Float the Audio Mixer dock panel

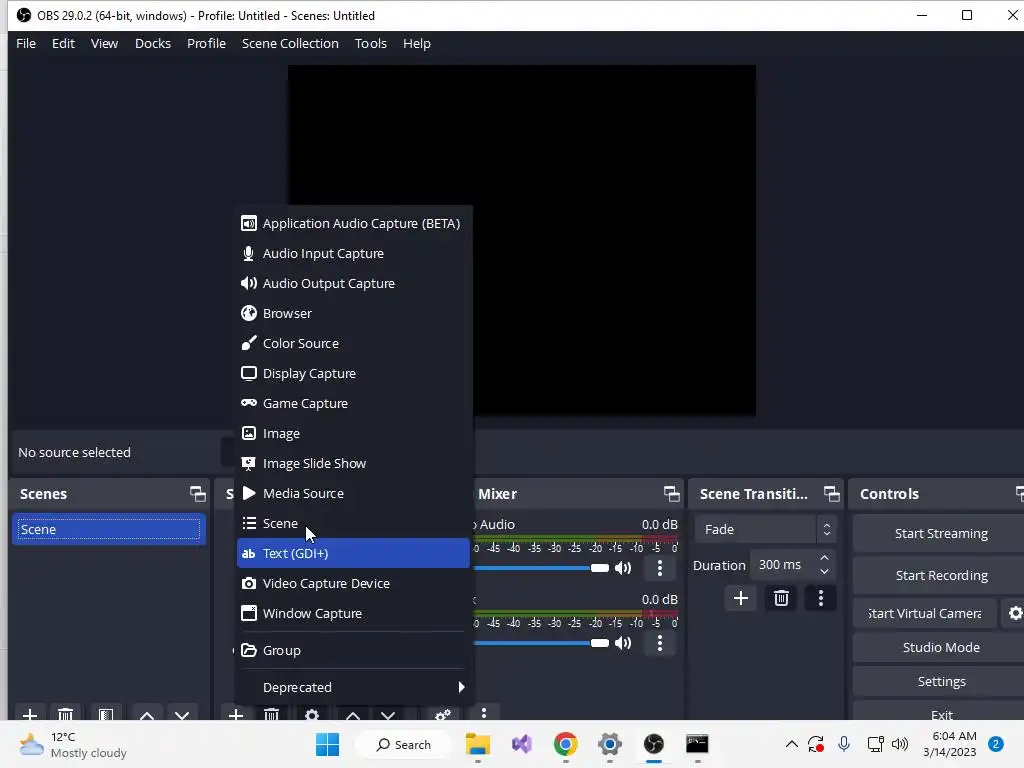click(x=671, y=494)
